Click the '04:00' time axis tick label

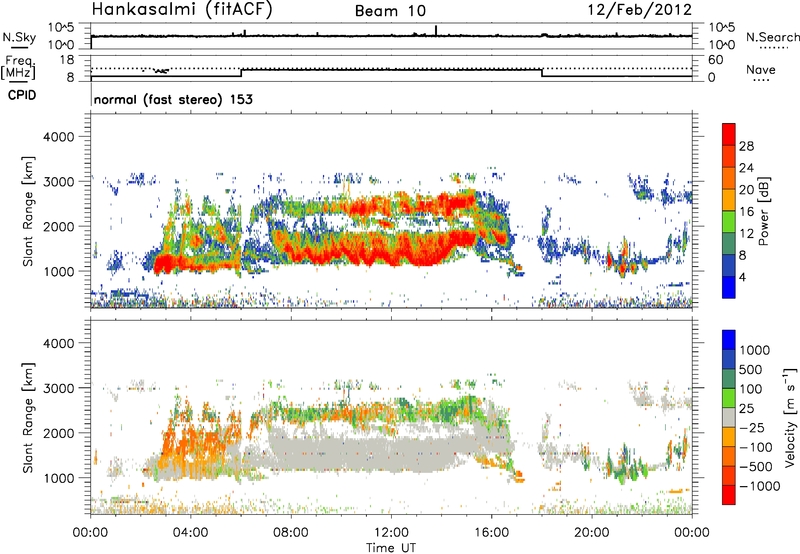point(190,533)
